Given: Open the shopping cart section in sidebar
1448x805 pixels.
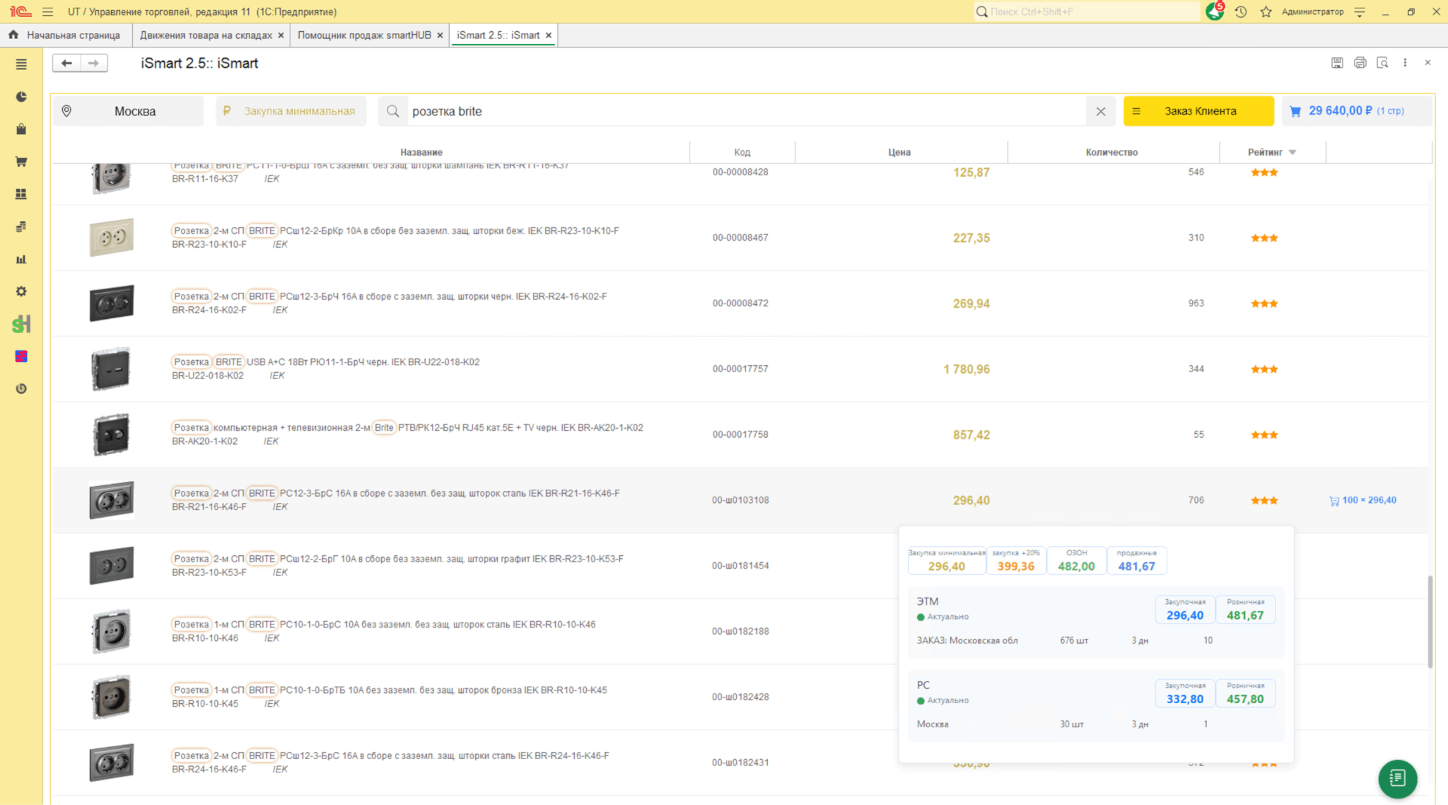Looking at the screenshot, I should [x=21, y=162].
